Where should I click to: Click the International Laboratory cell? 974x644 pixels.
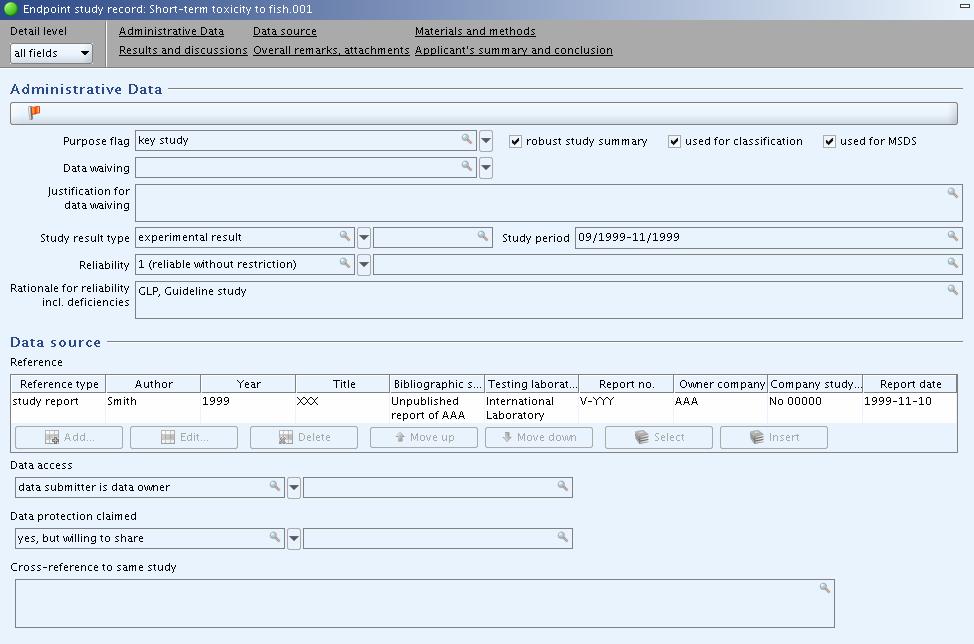[532, 408]
